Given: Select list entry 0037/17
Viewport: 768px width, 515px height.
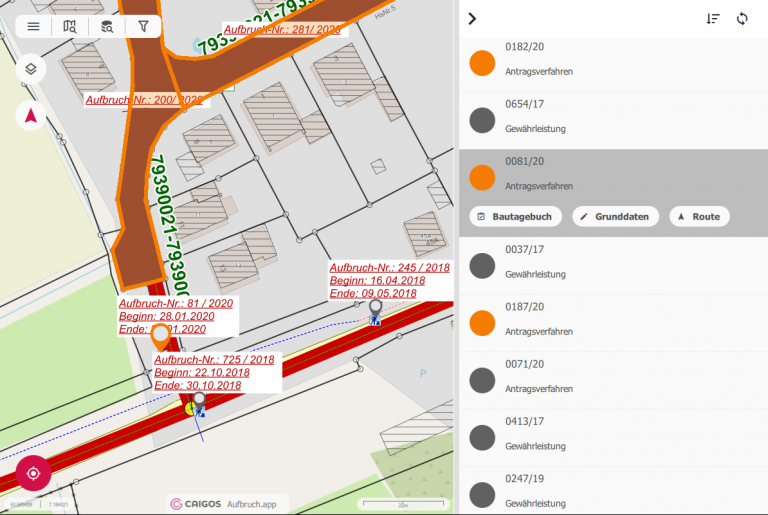Looking at the screenshot, I should tap(613, 266).
